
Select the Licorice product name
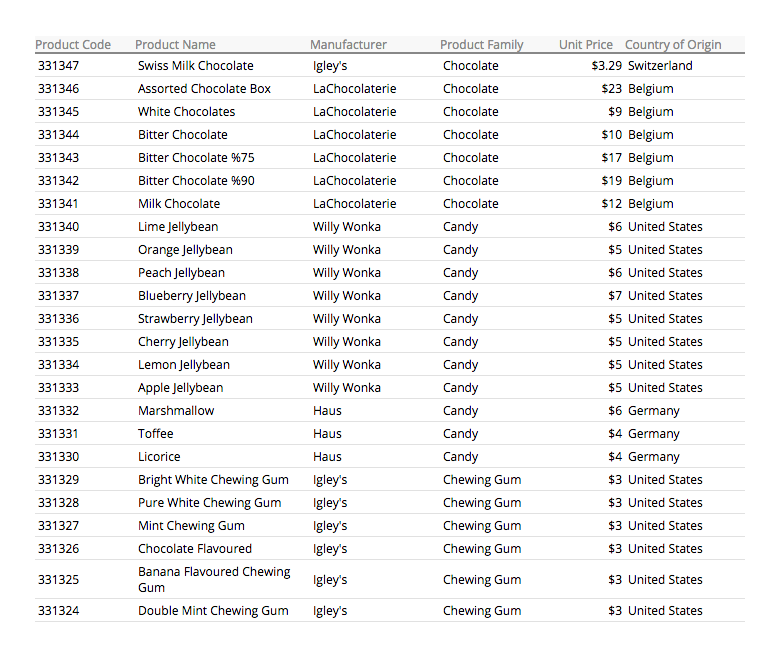pyautogui.click(x=159, y=457)
